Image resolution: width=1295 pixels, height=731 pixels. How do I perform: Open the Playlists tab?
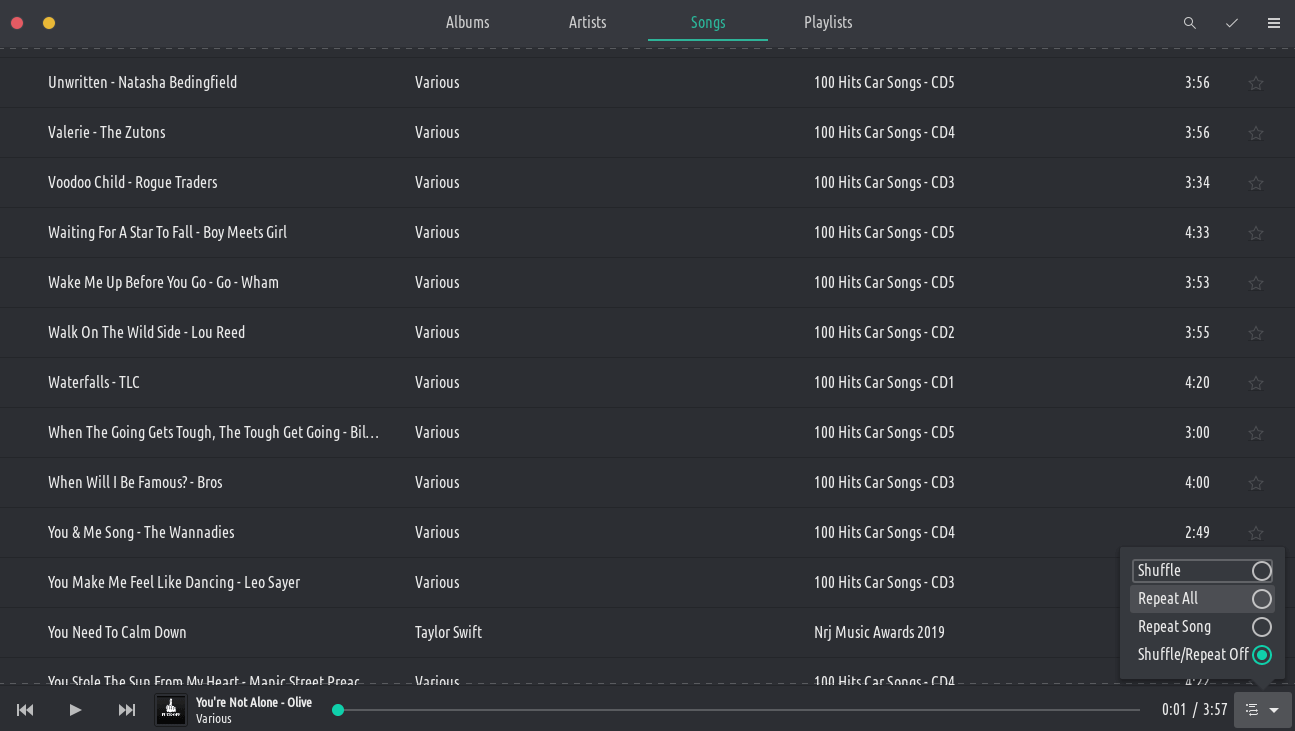(x=828, y=22)
